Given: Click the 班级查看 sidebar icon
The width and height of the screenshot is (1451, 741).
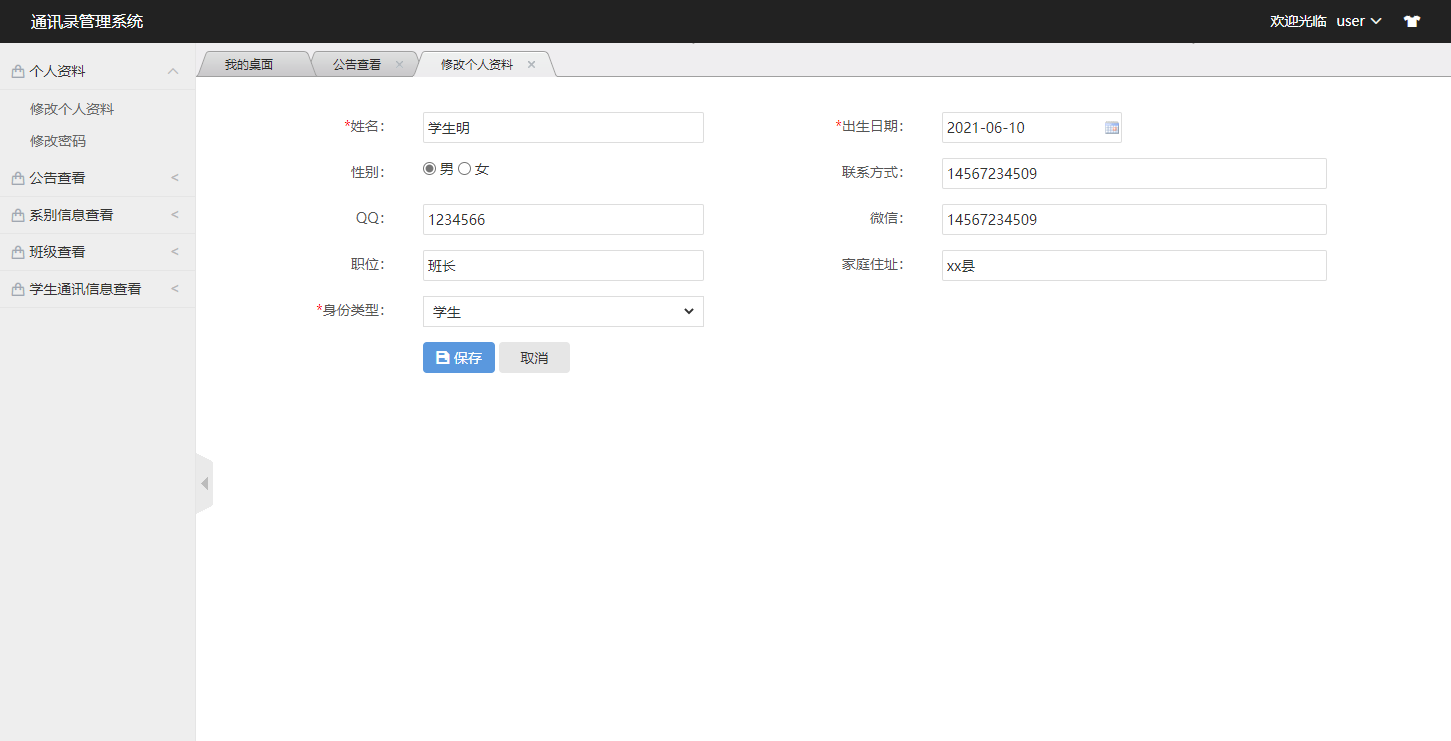Looking at the screenshot, I should pyautogui.click(x=16, y=251).
